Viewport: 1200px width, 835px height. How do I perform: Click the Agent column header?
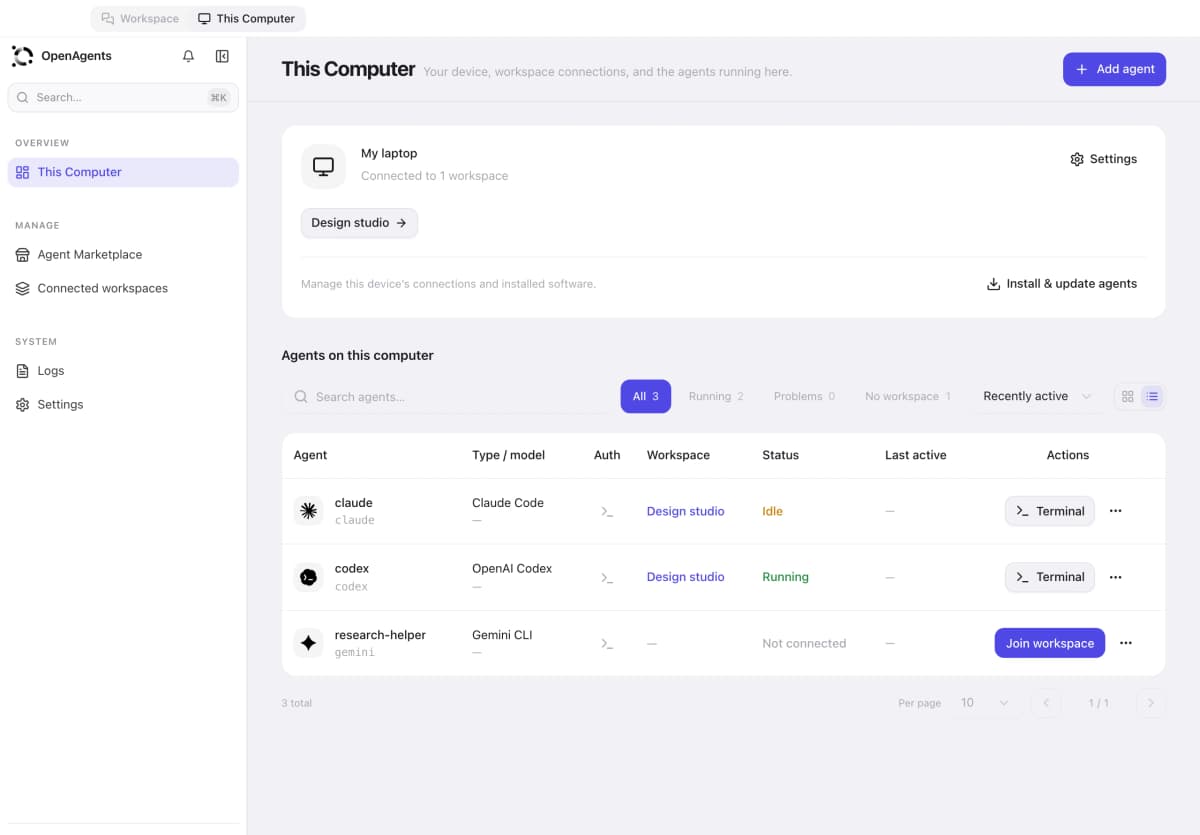point(310,455)
